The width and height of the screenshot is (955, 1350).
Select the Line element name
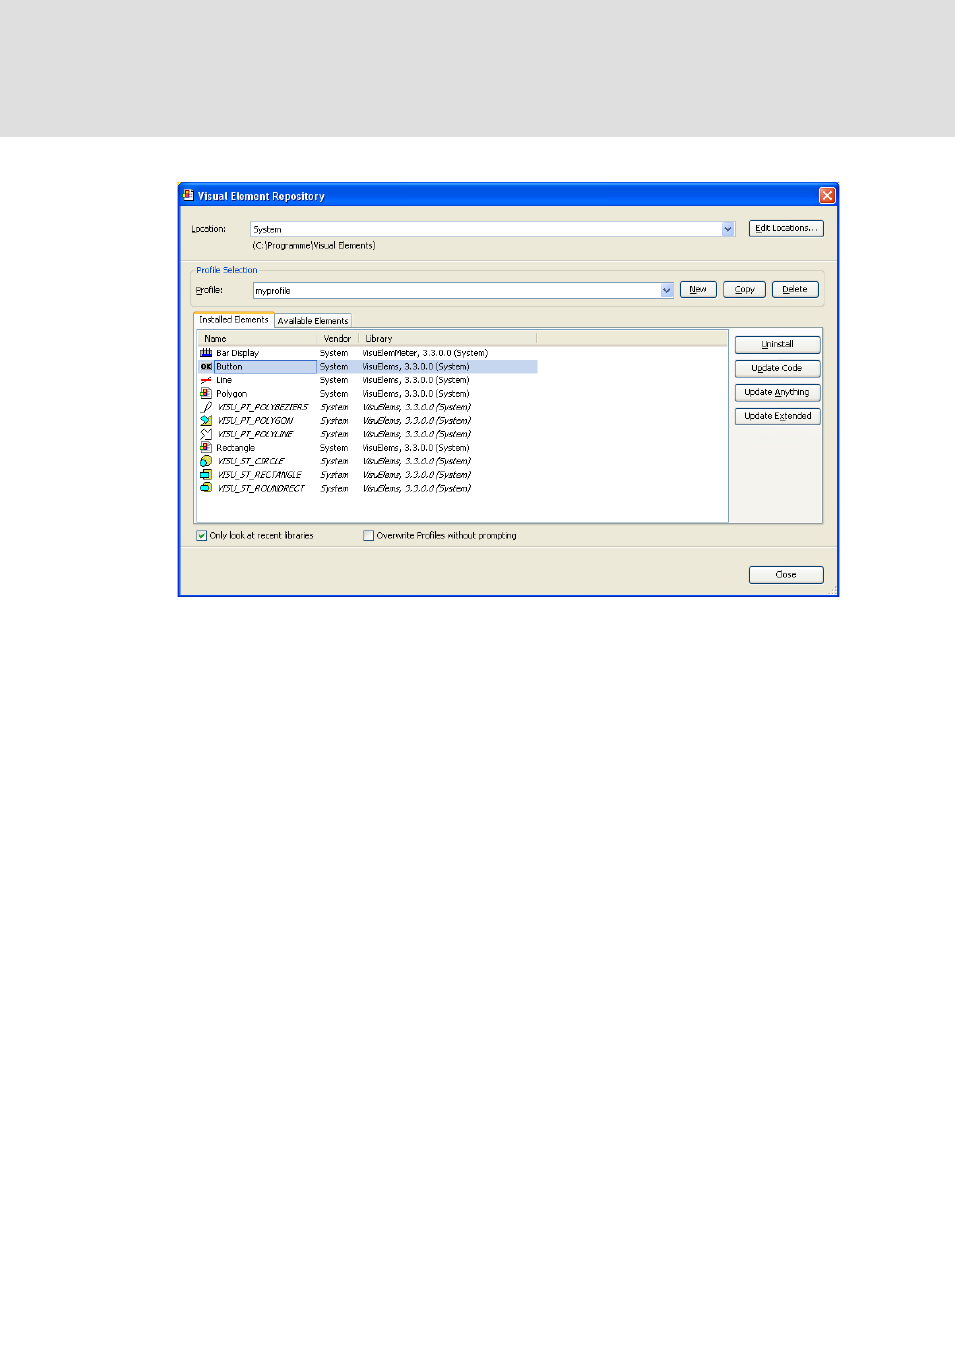224,380
